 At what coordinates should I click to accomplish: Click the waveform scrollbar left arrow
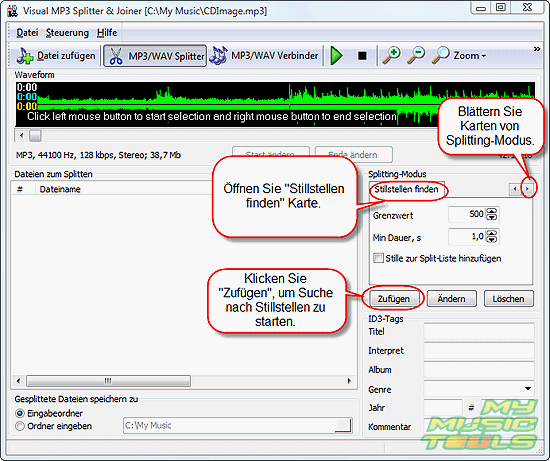(21, 135)
